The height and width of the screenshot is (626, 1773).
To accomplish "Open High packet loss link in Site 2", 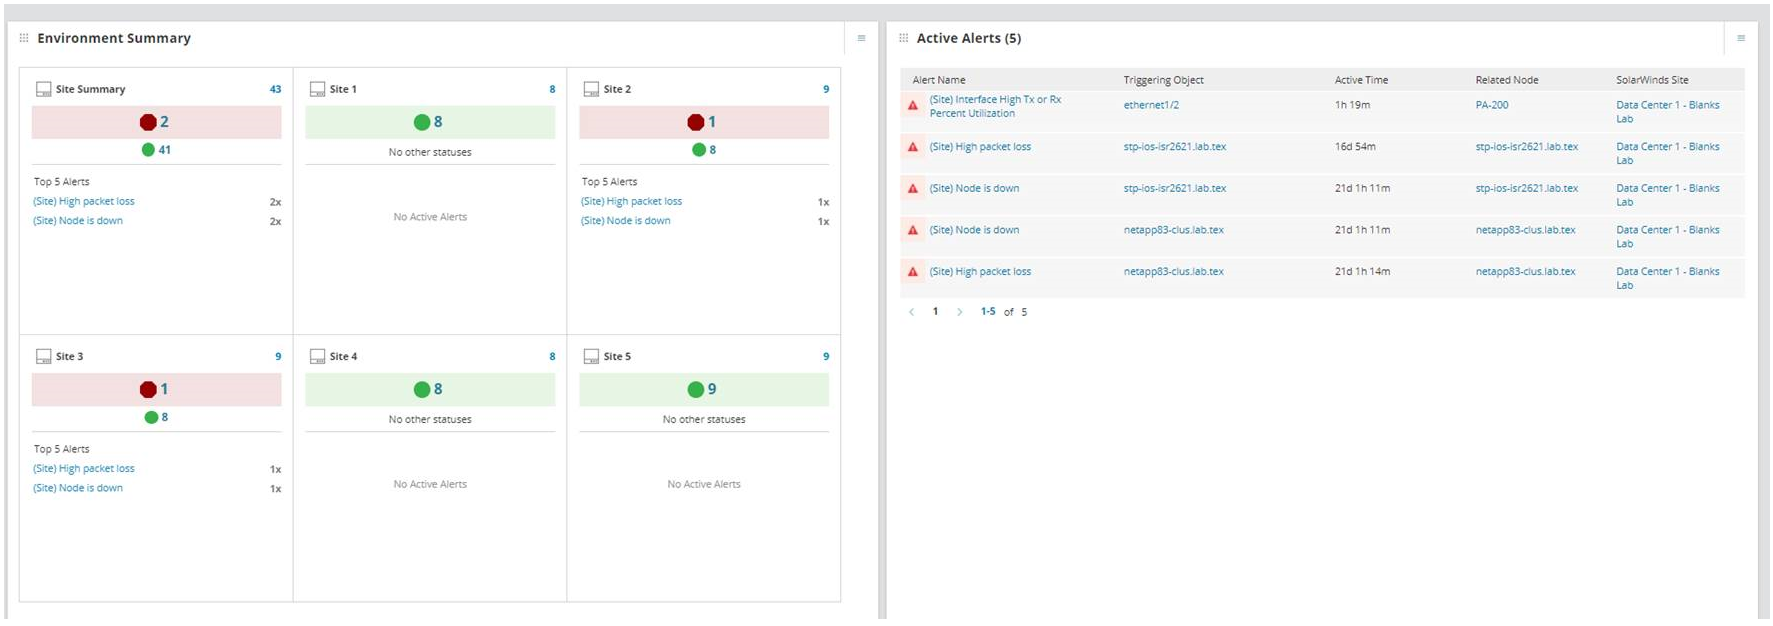I will 631,201.
